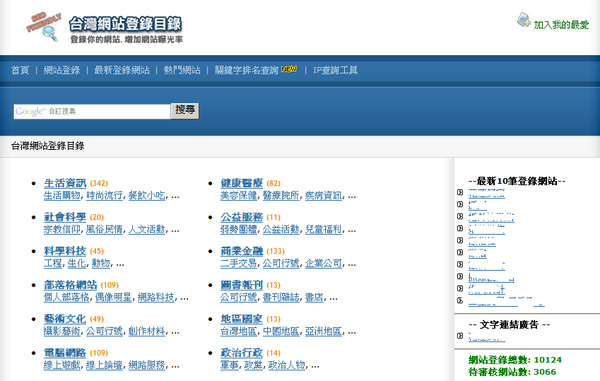Focus the Google custom search field
Image resolution: width=600 pixels, height=381 pixels.
[92, 111]
